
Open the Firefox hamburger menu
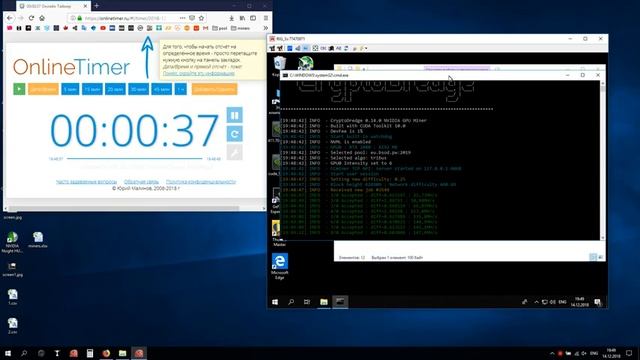[x=266, y=18]
